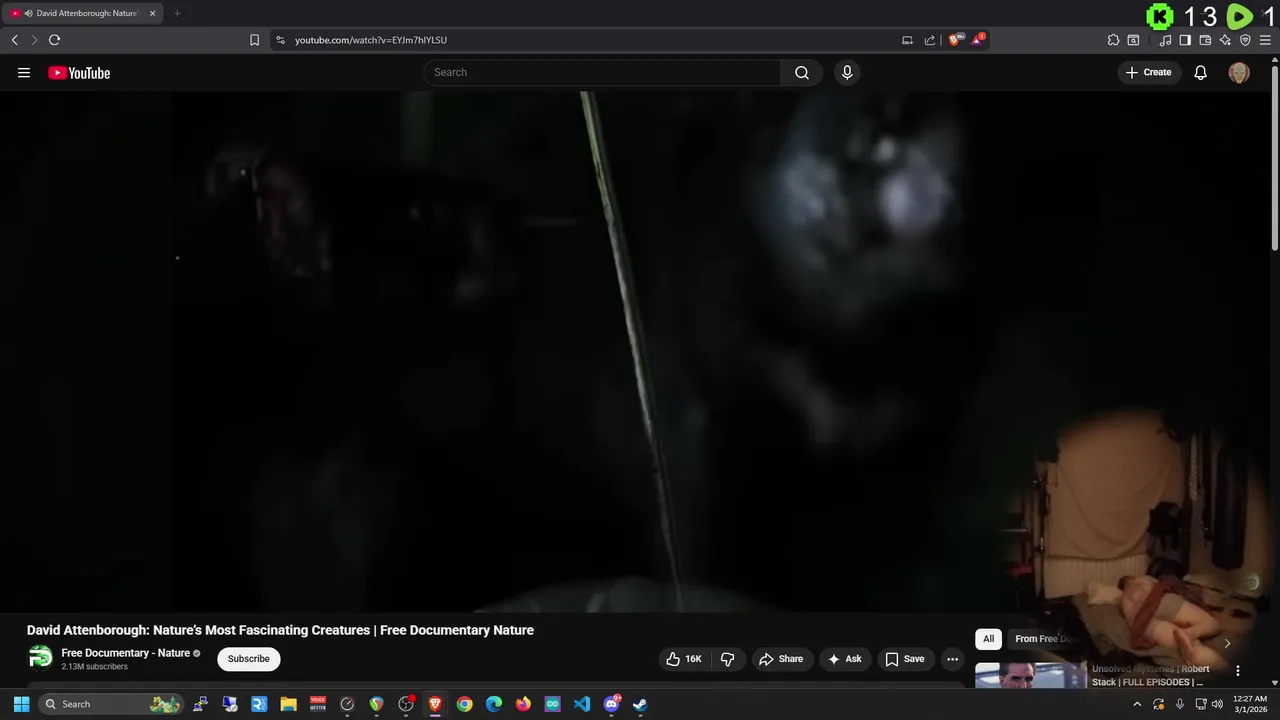Image resolution: width=1280 pixels, height=720 pixels.
Task: Open the volume control in the system tray
Action: click(x=1217, y=704)
